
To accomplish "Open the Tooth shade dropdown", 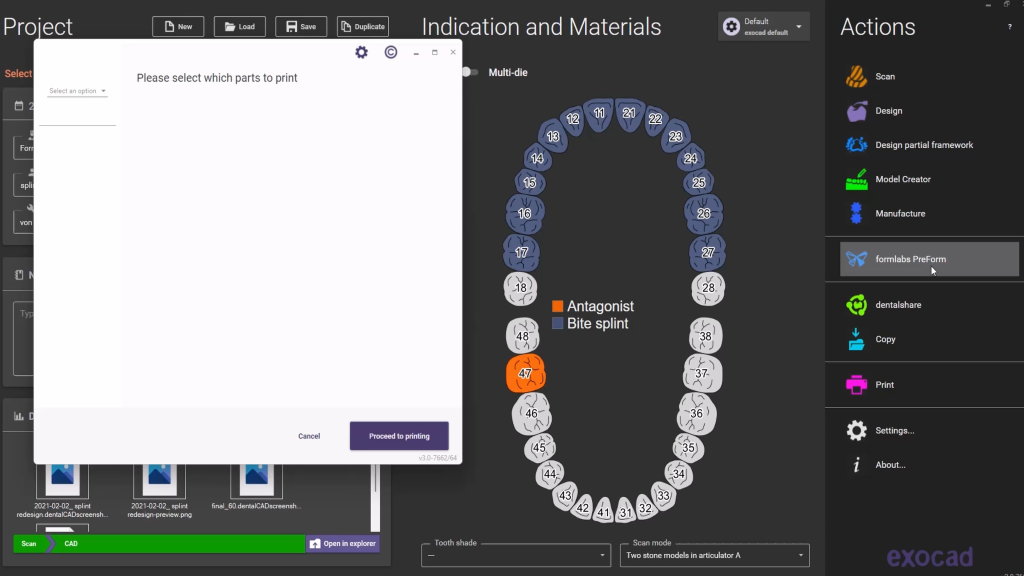I will pyautogui.click(x=516, y=555).
